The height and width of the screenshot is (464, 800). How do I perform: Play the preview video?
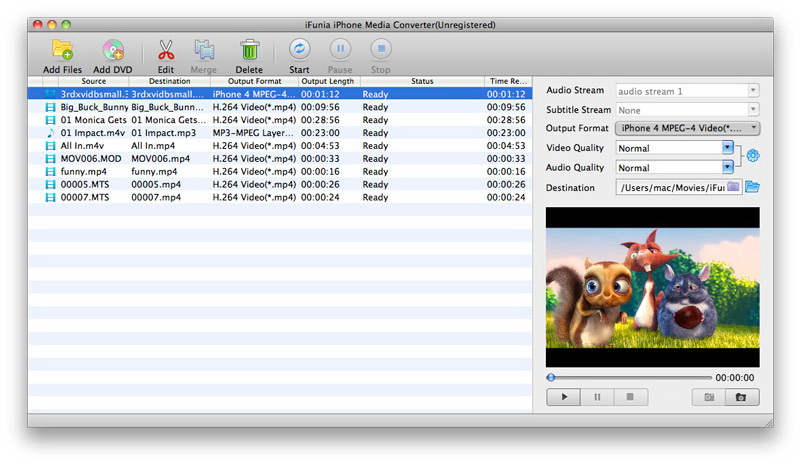[x=564, y=397]
